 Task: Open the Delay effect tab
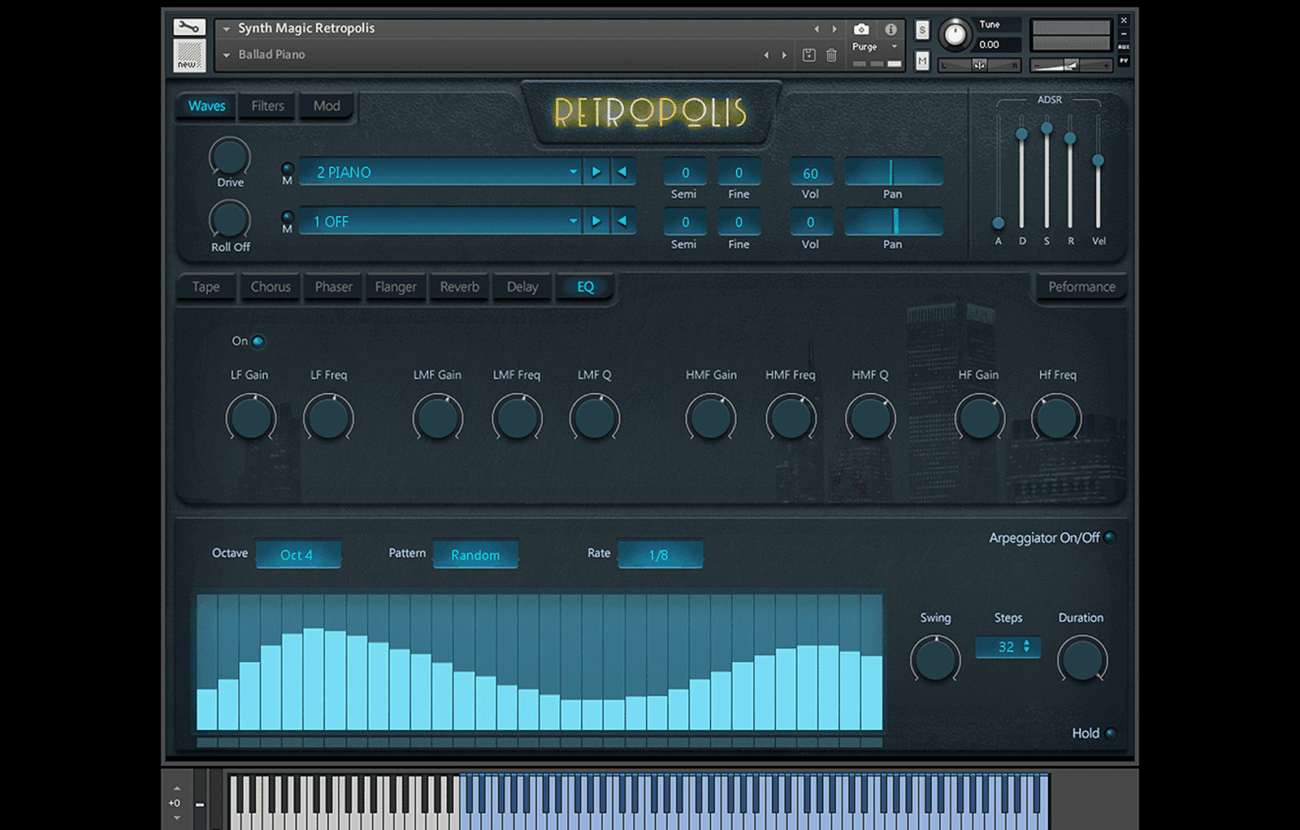[x=522, y=287]
